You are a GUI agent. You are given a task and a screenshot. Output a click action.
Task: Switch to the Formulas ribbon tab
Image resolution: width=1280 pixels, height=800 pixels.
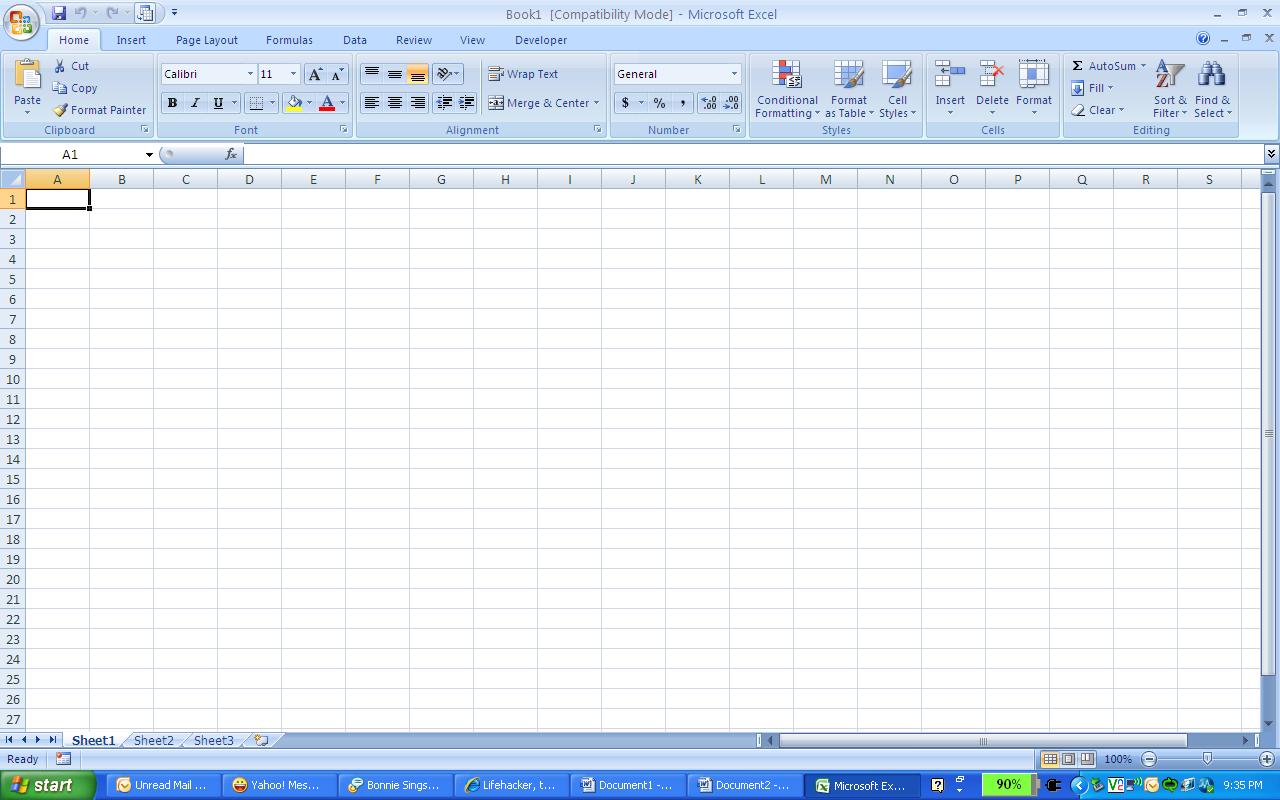click(x=289, y=40)
